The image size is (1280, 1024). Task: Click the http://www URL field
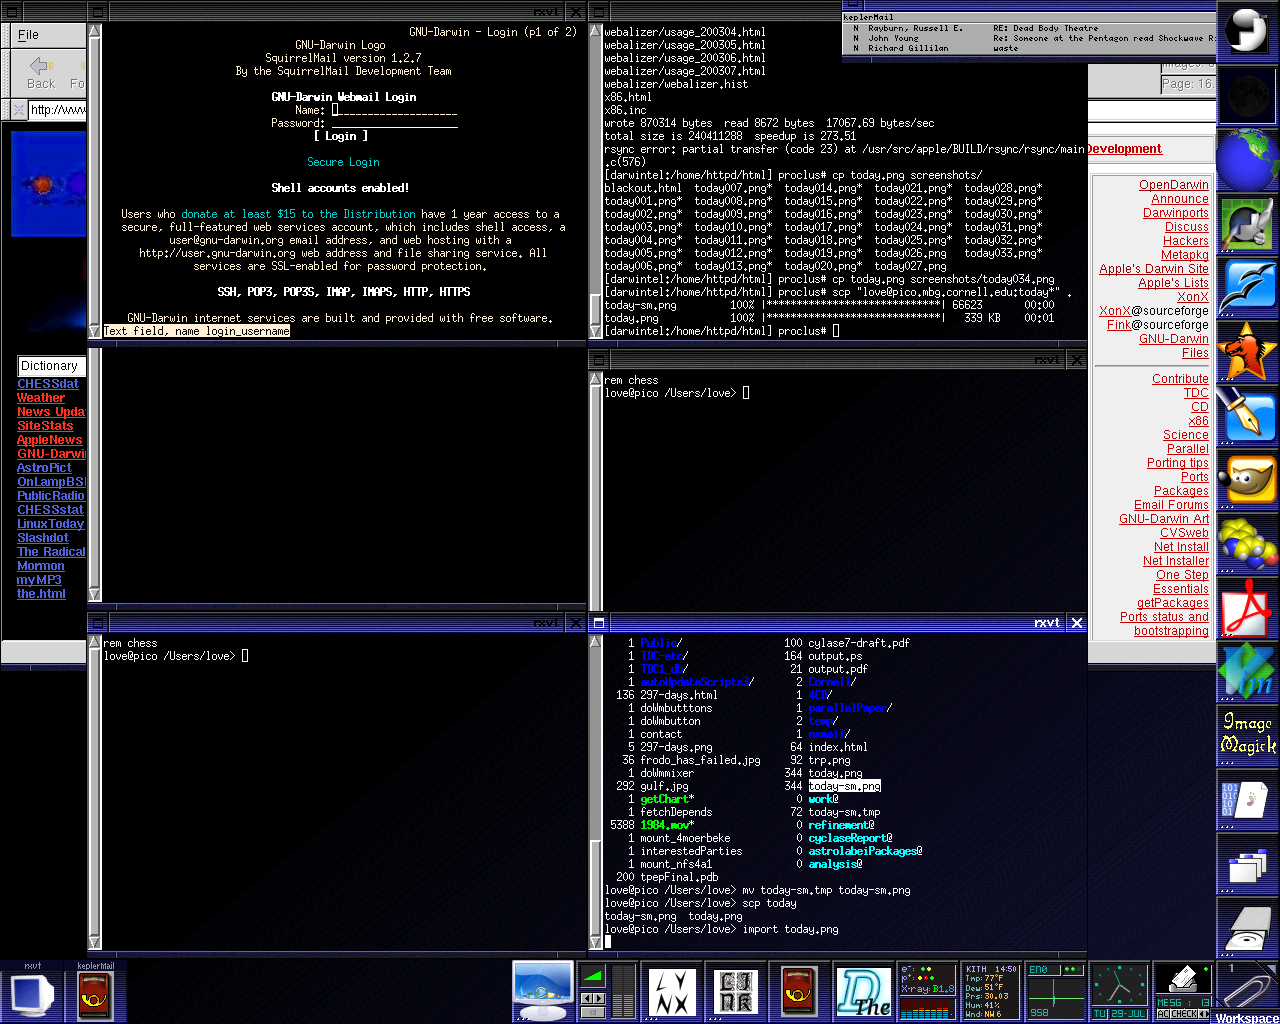click(x=57, y=109)
